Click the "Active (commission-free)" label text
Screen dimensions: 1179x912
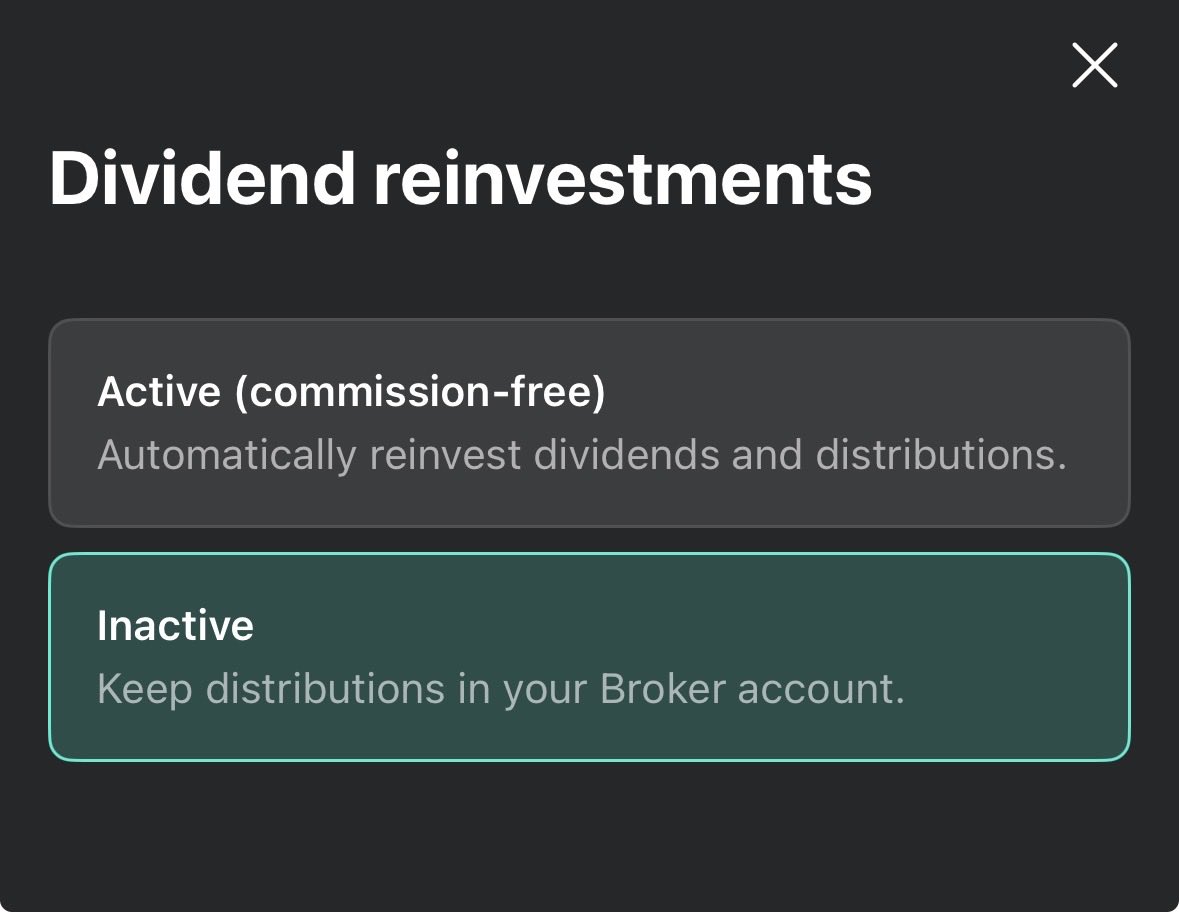click(351, 392)
